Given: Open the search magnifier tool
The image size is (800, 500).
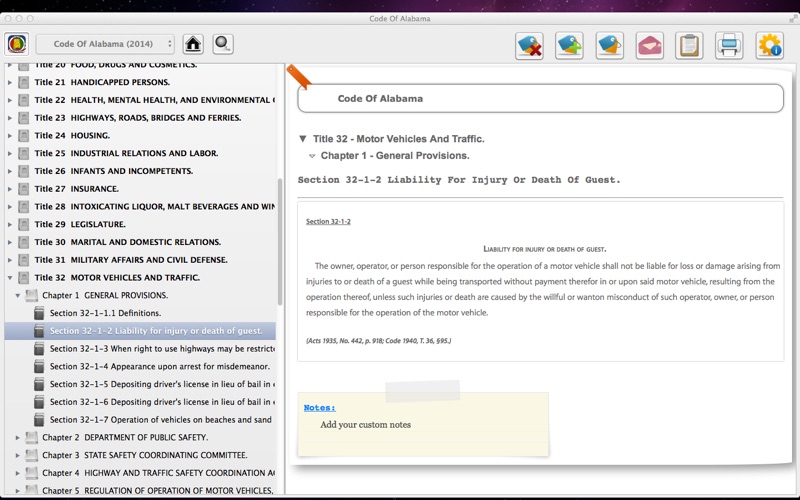Looking at the screenshot, I should click(223, 44).
